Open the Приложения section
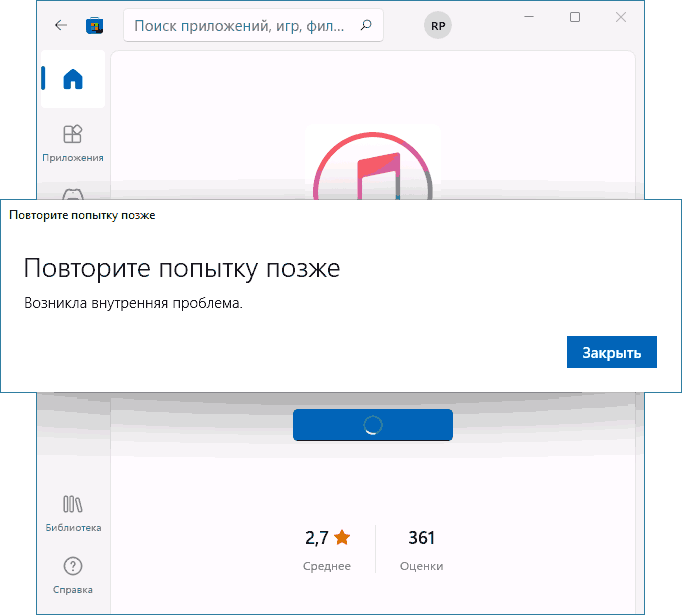This screenshot has height=615, width=682. tap(73, 144)
